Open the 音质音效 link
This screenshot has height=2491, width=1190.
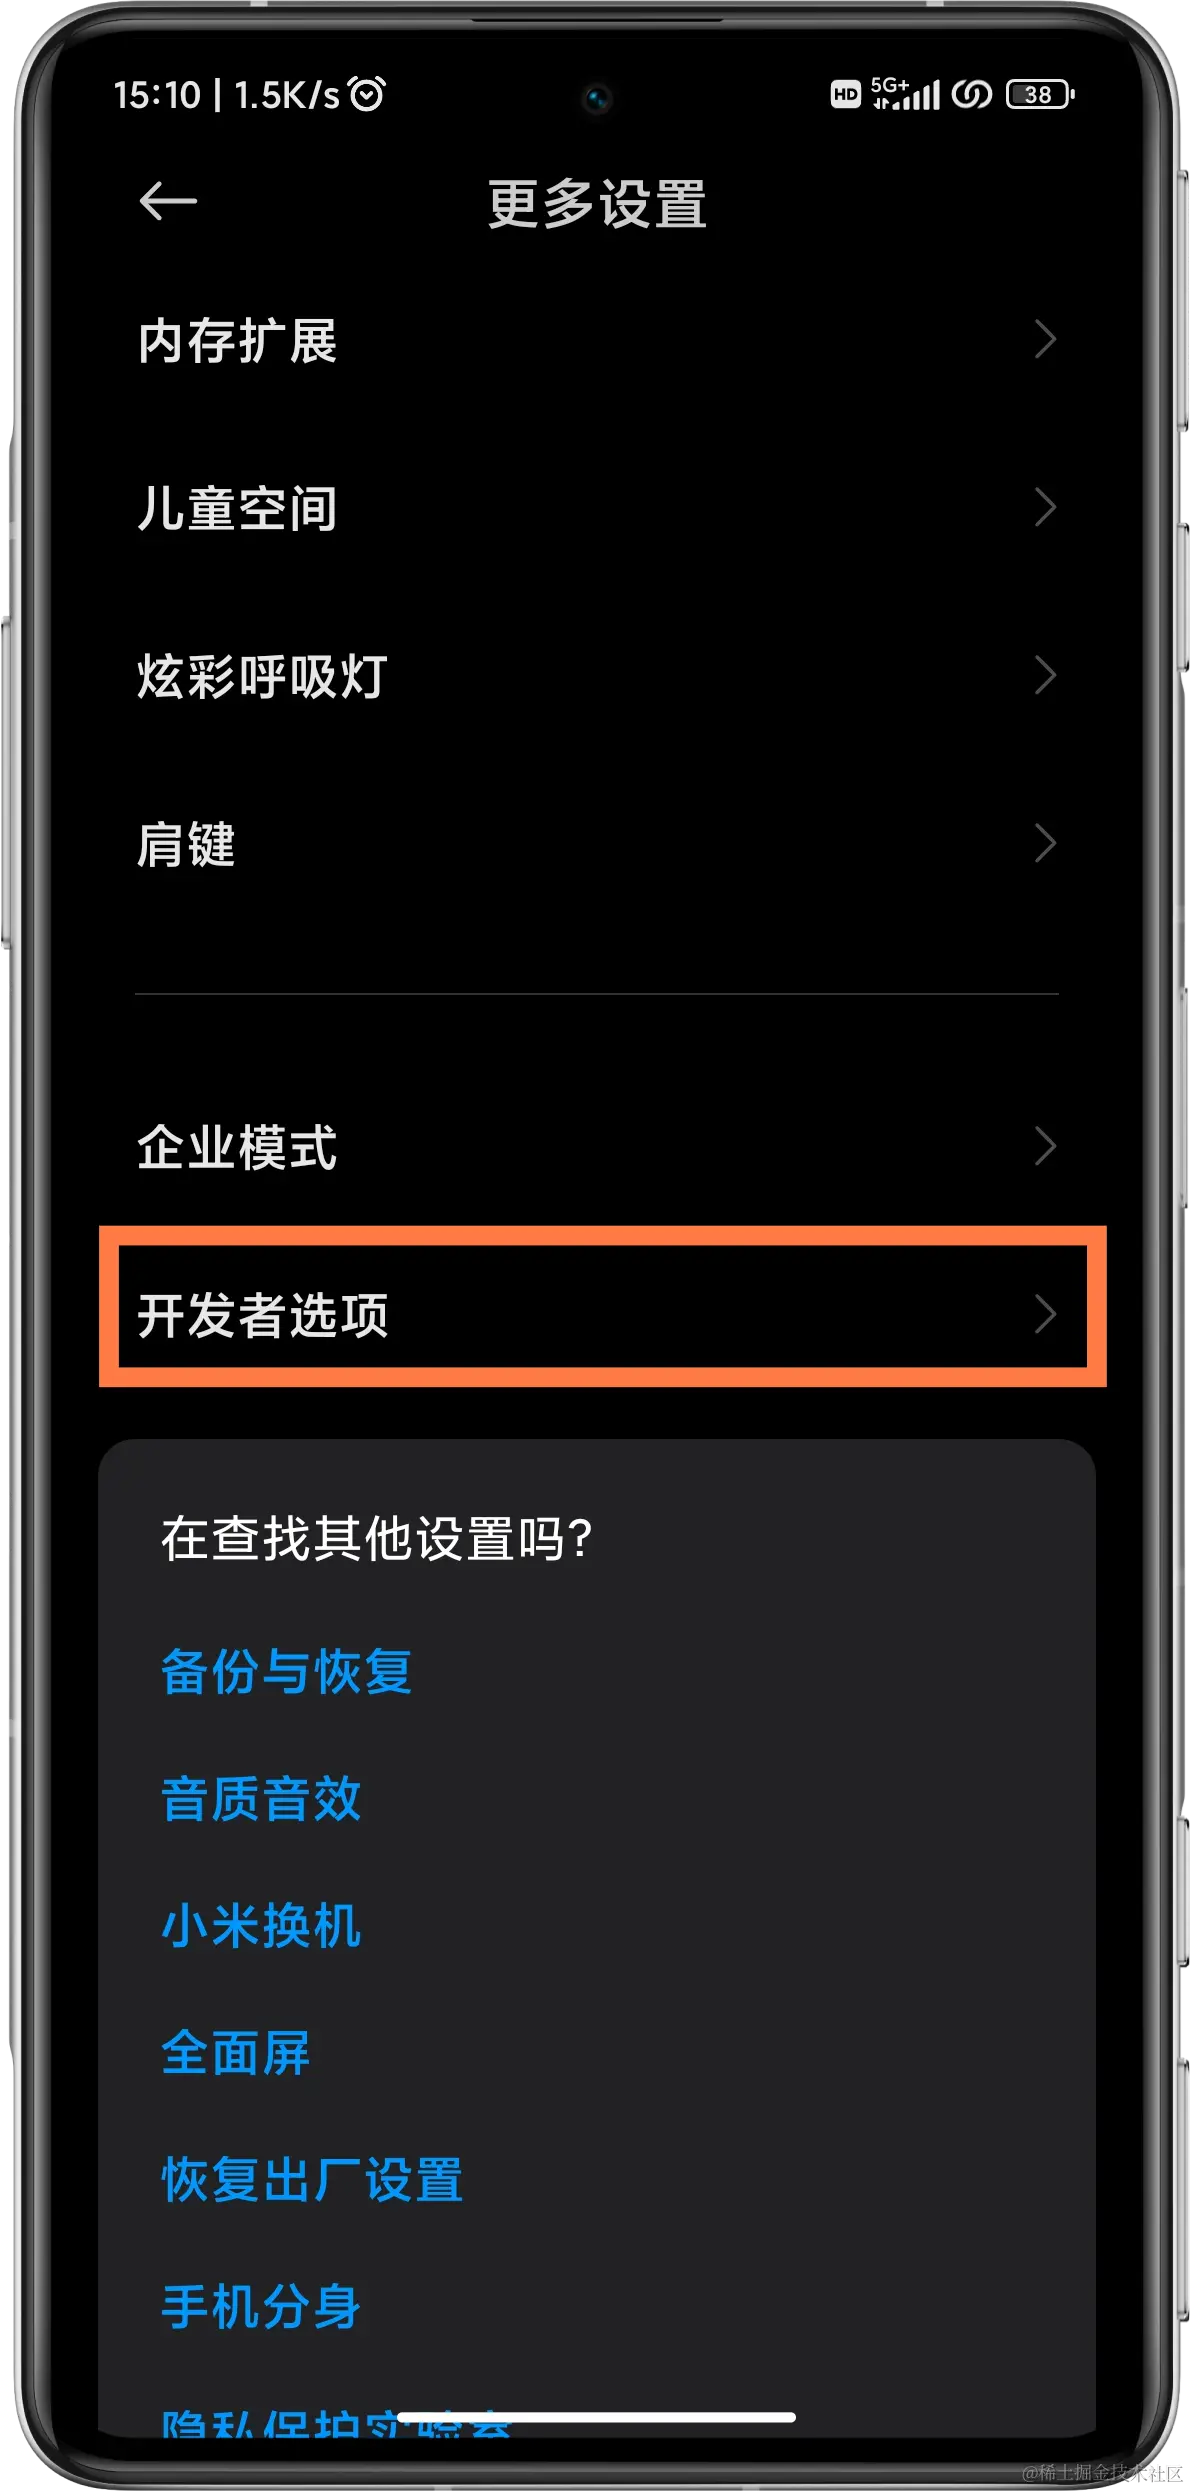tap(261, 1799)
